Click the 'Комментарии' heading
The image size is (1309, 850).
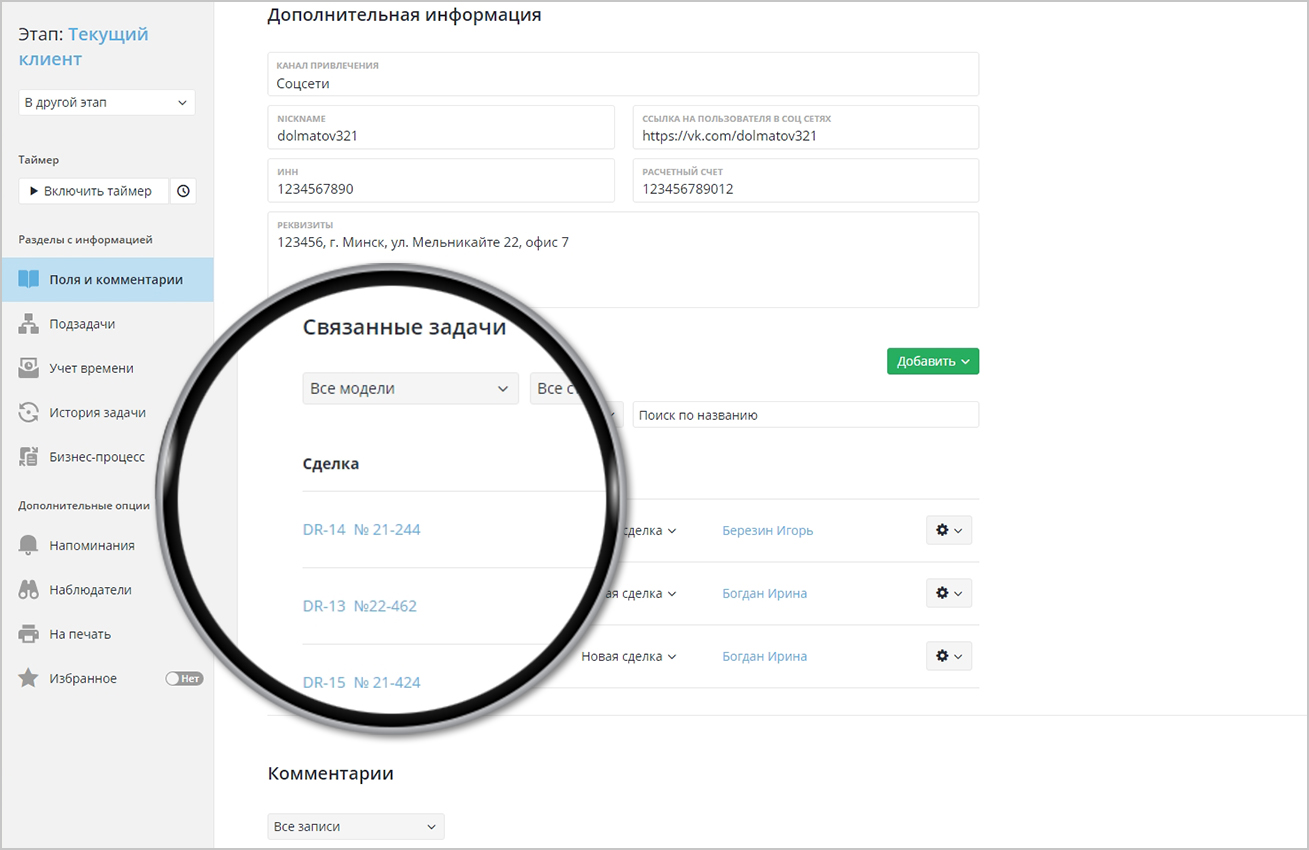pos(331,773)
